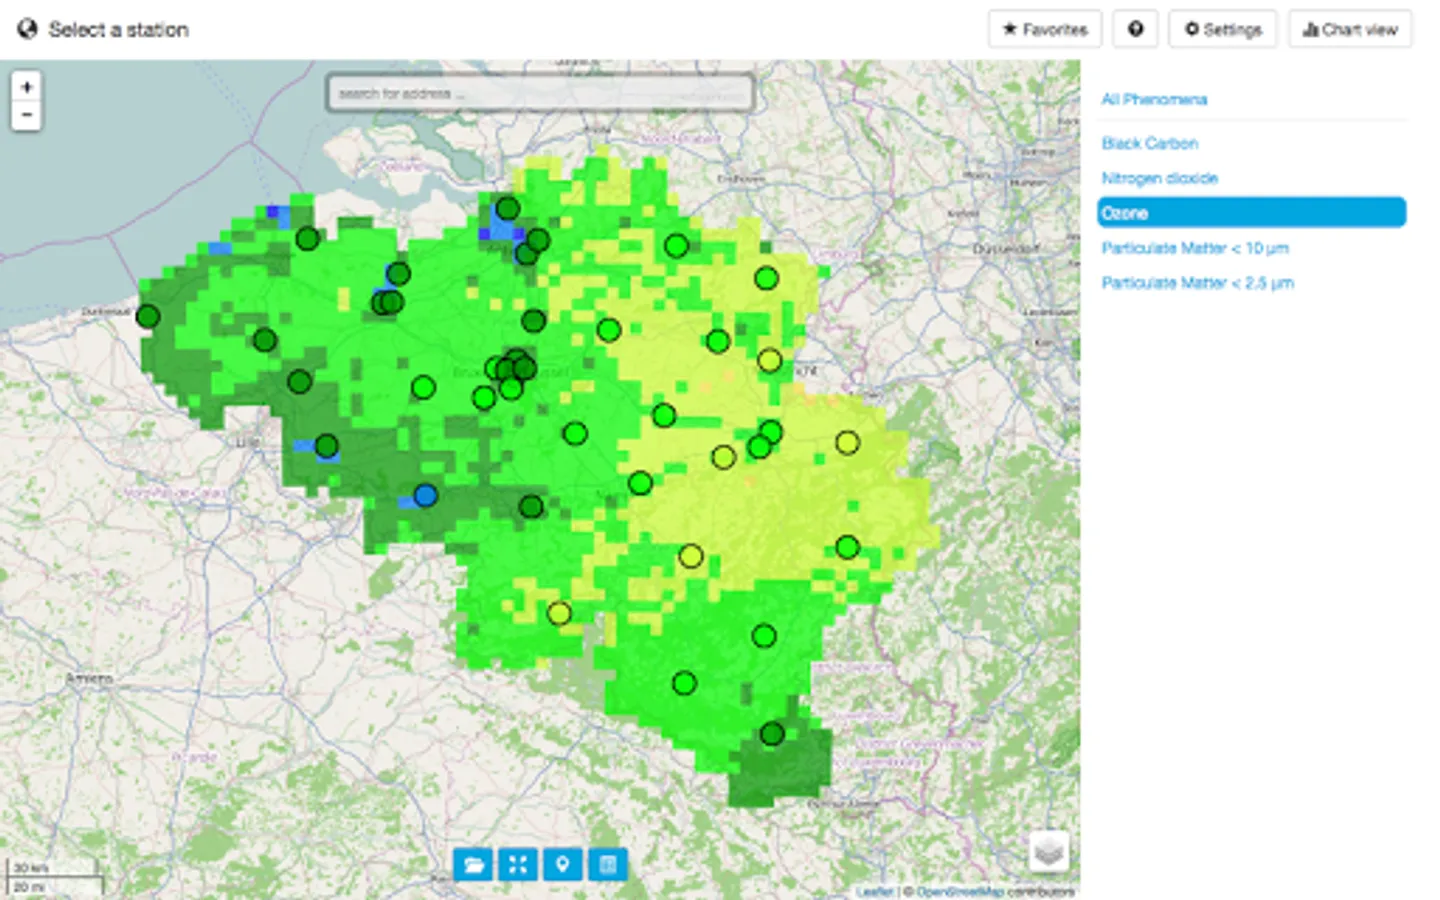
Task: Open the help question mark button
Action: click(x=1135, y=29)
